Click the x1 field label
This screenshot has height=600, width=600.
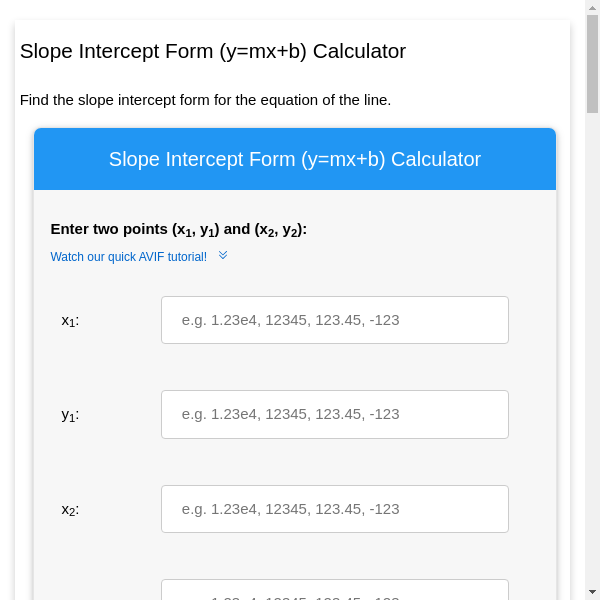[x=70, y=321]
